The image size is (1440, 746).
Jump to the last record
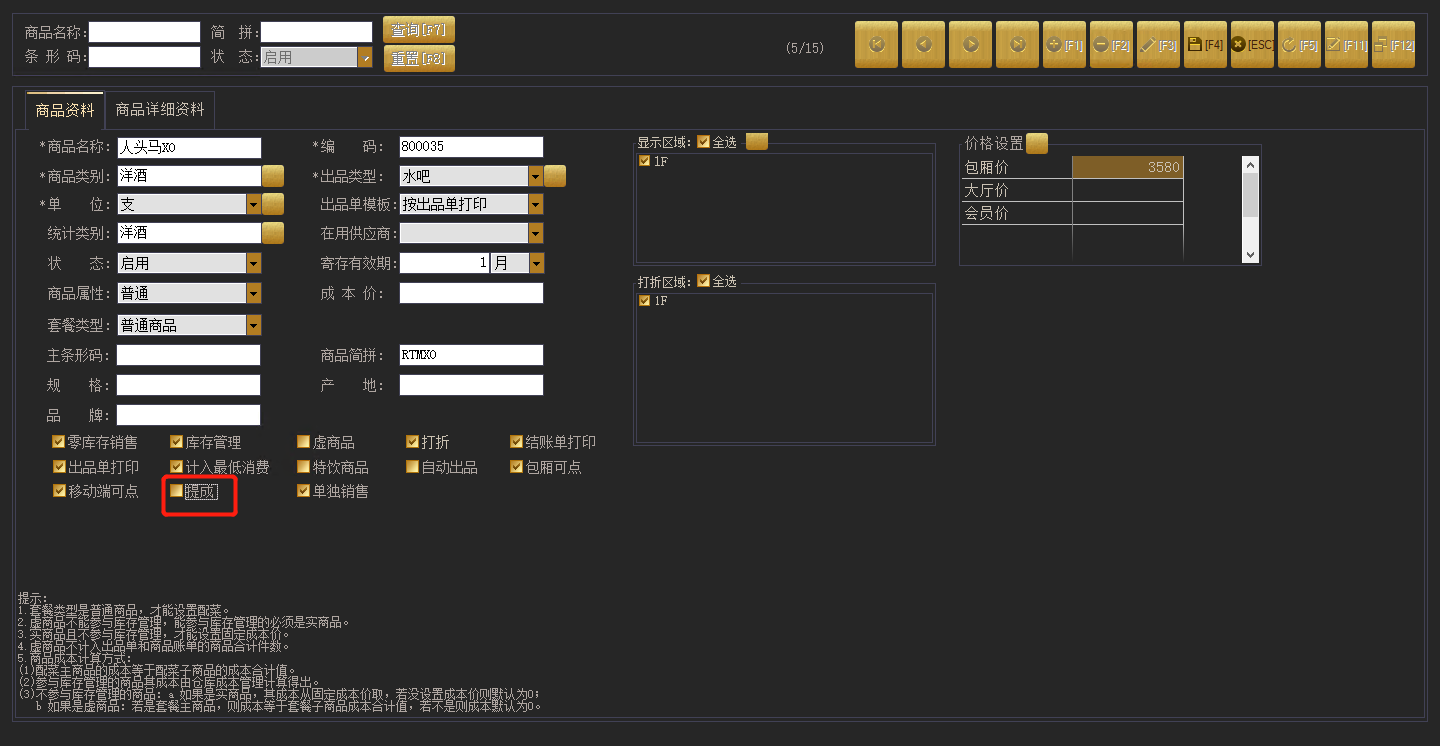pos(1018,45)
